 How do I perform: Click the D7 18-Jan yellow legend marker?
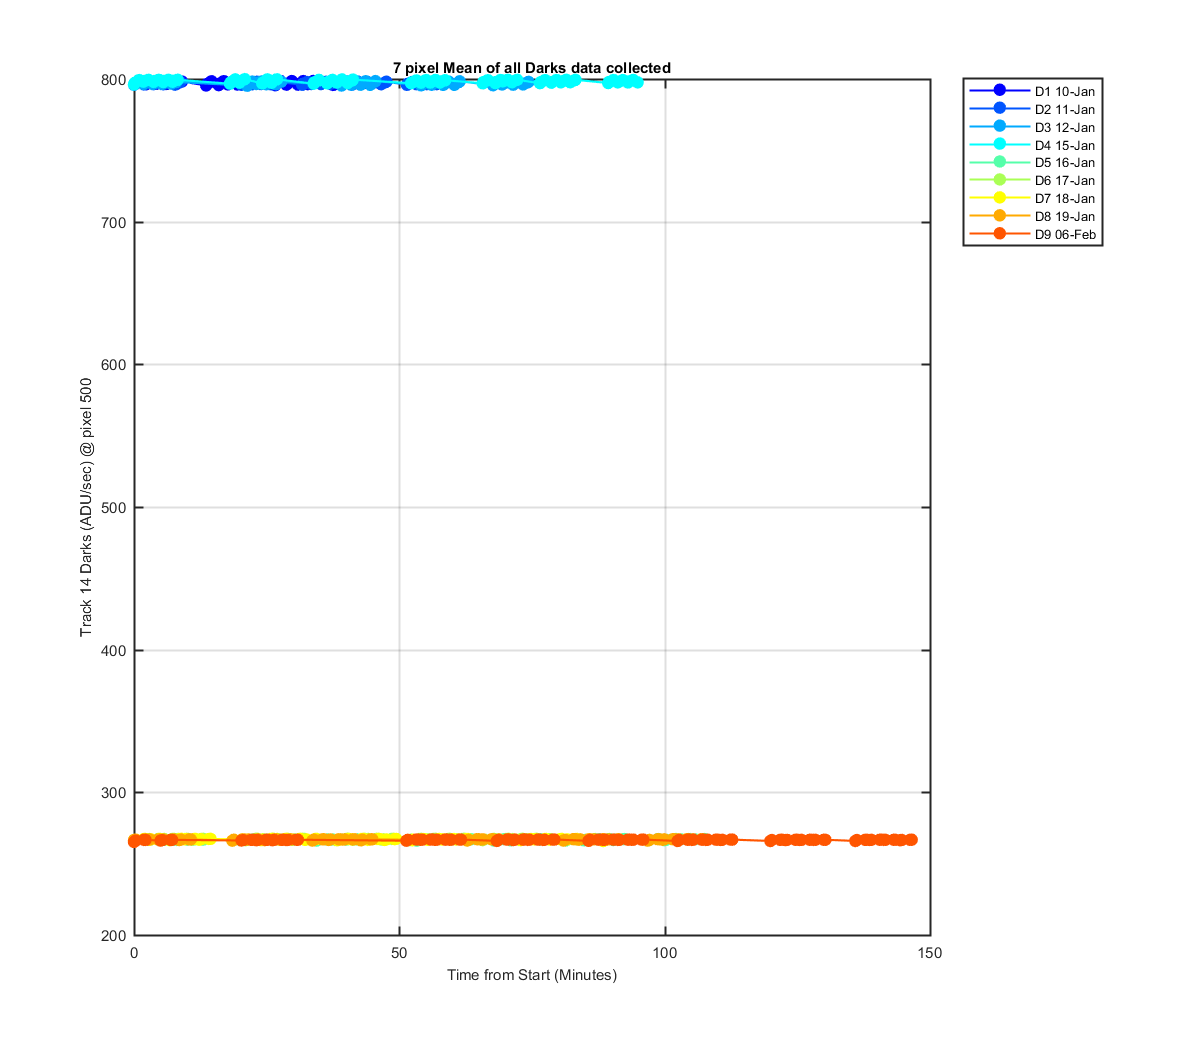pyautogui.click(x=999, y=198)
